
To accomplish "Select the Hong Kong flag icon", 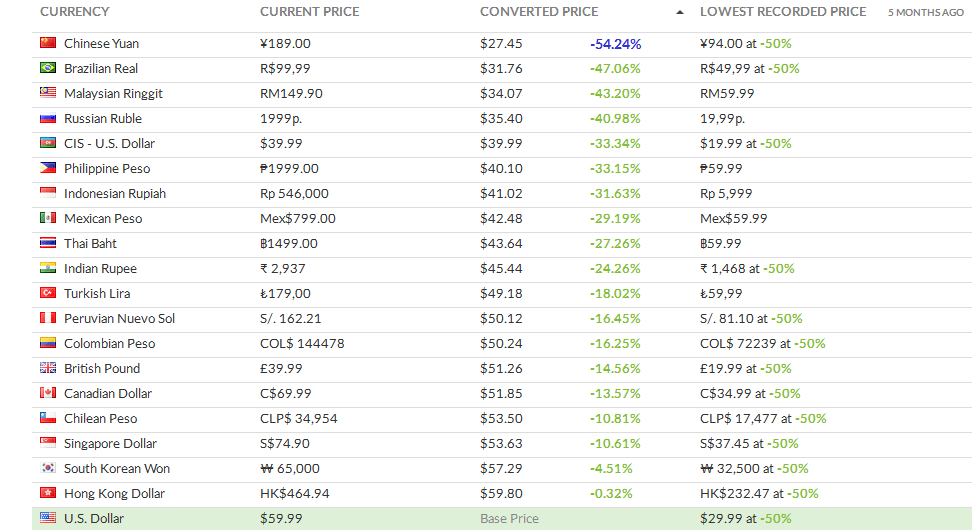I will [48, 492].
